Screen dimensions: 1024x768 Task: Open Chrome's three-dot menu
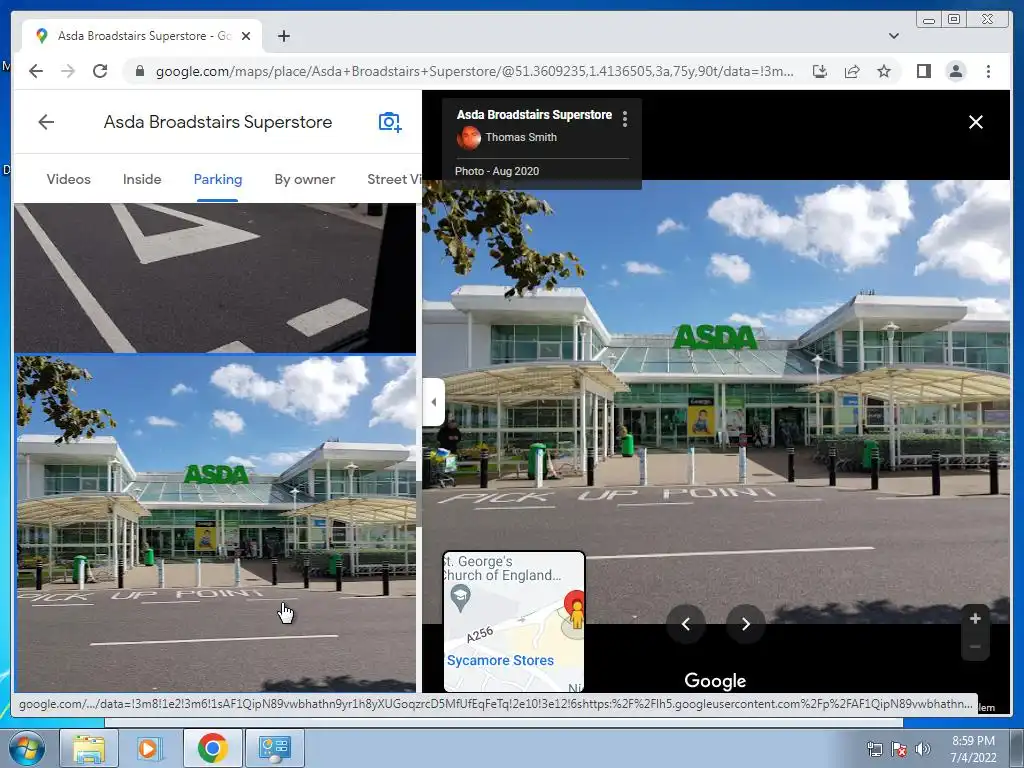tap(988, 71)
